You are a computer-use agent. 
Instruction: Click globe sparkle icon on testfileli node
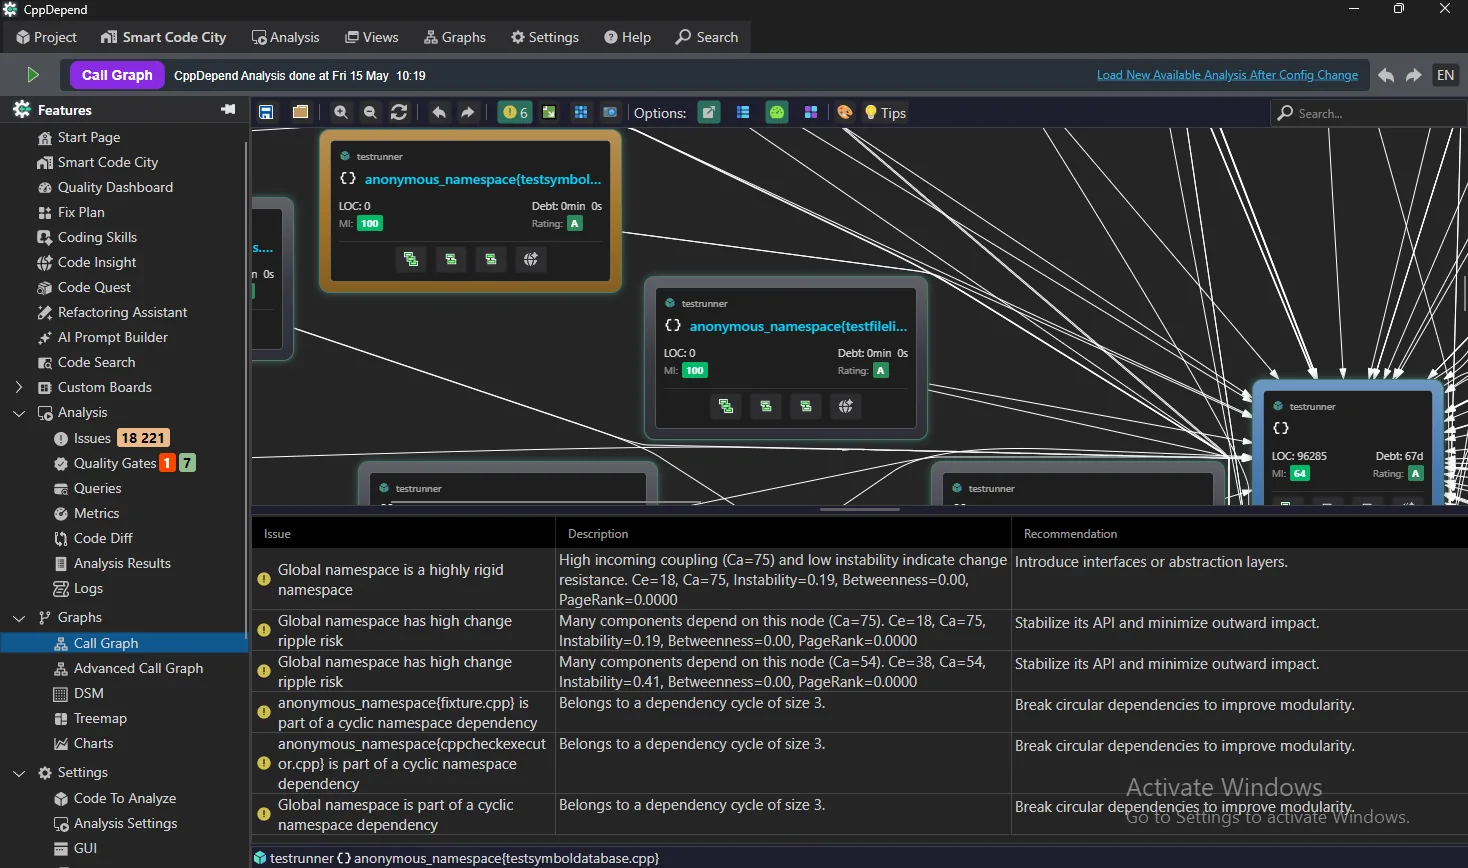[x=846, y=406]
